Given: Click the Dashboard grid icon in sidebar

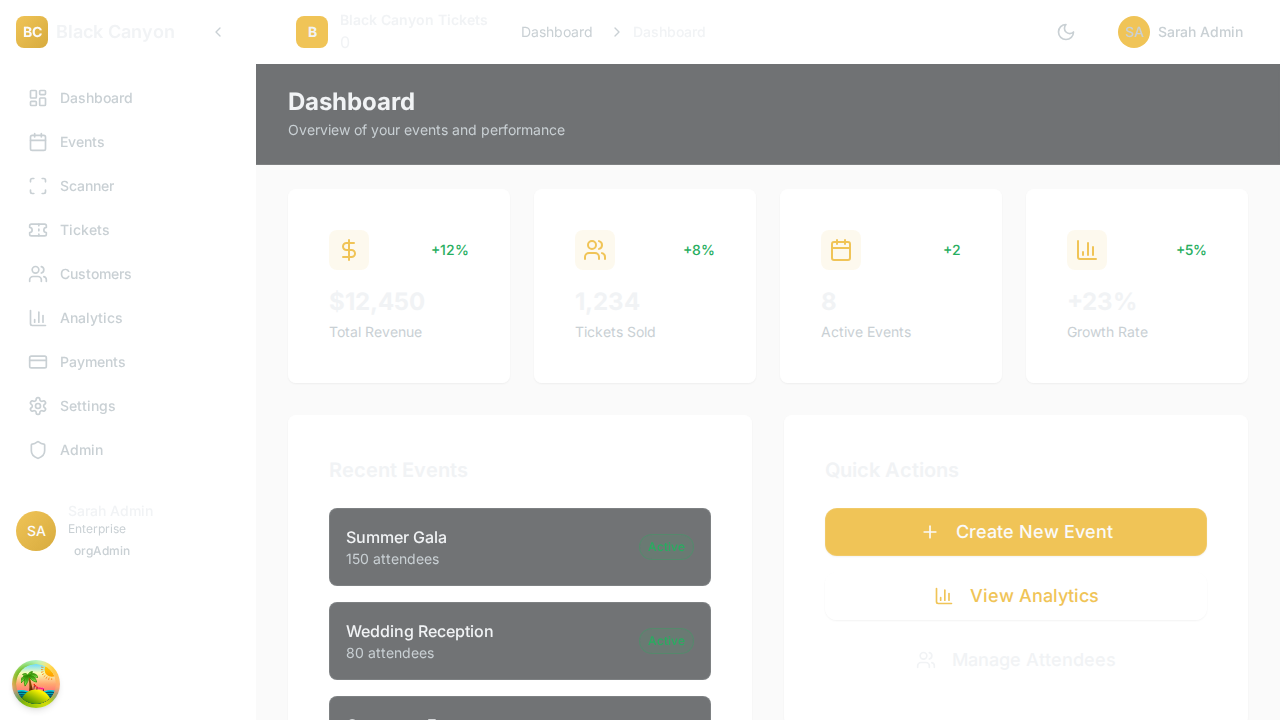Looking at the screenshot, I should [38, 98].
